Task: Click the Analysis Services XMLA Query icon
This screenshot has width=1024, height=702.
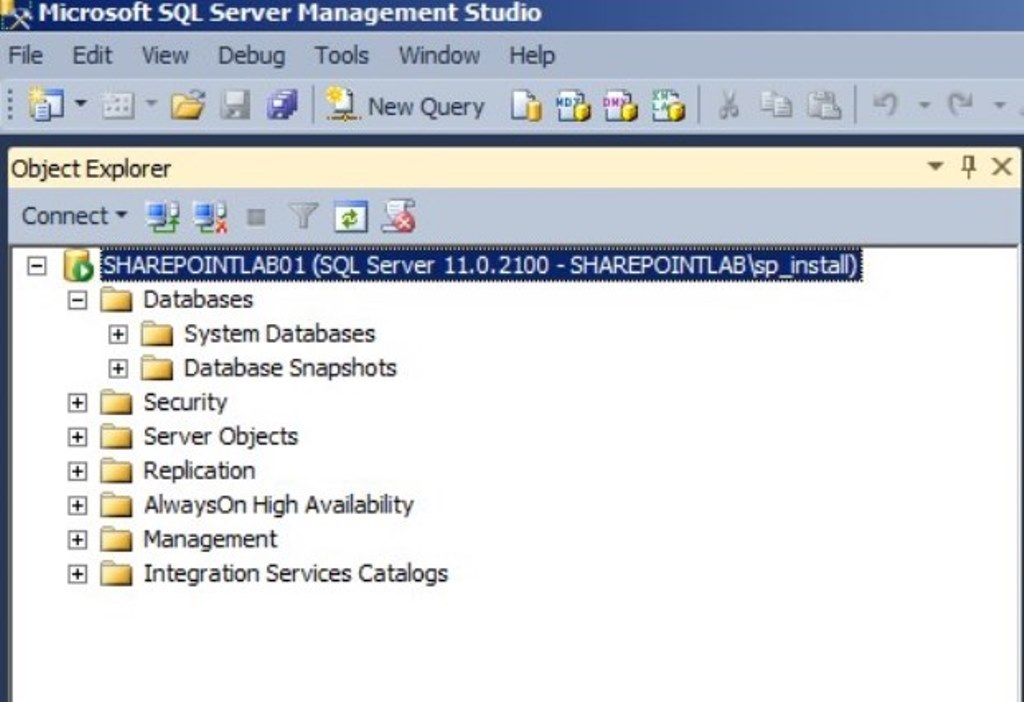Action: [x=668, y=106]
